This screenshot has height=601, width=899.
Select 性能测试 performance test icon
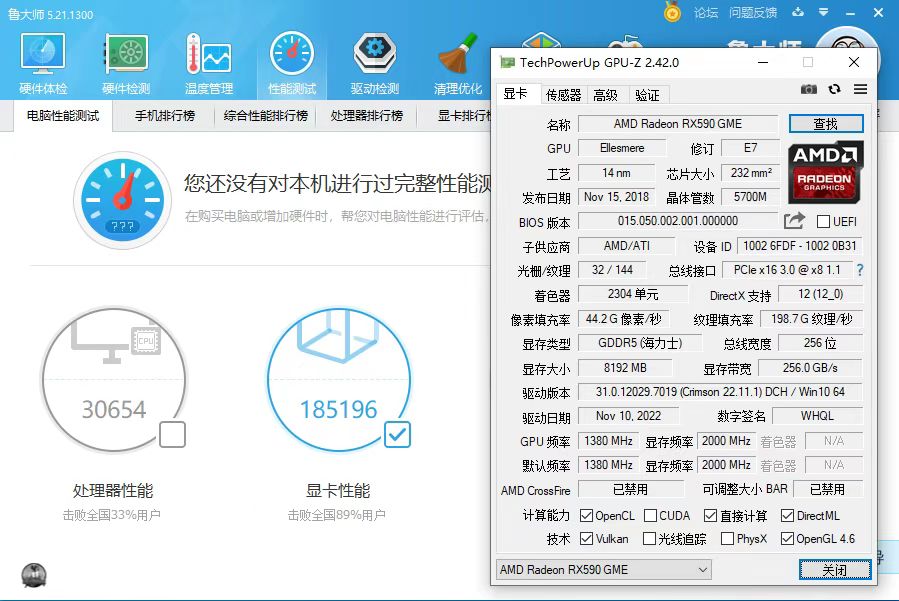click(x=292, y=63)
